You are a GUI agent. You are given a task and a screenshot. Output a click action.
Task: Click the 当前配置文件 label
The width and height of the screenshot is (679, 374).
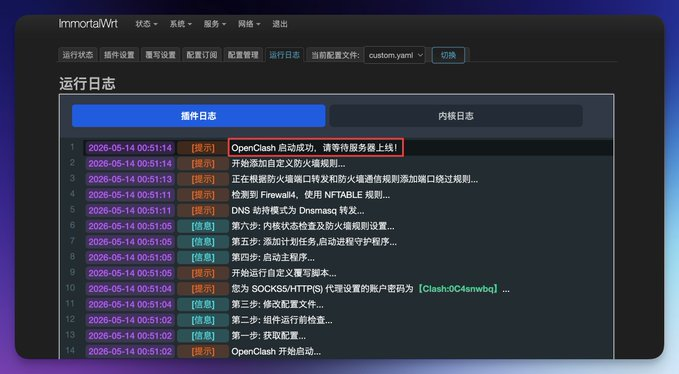pos(335,55)
